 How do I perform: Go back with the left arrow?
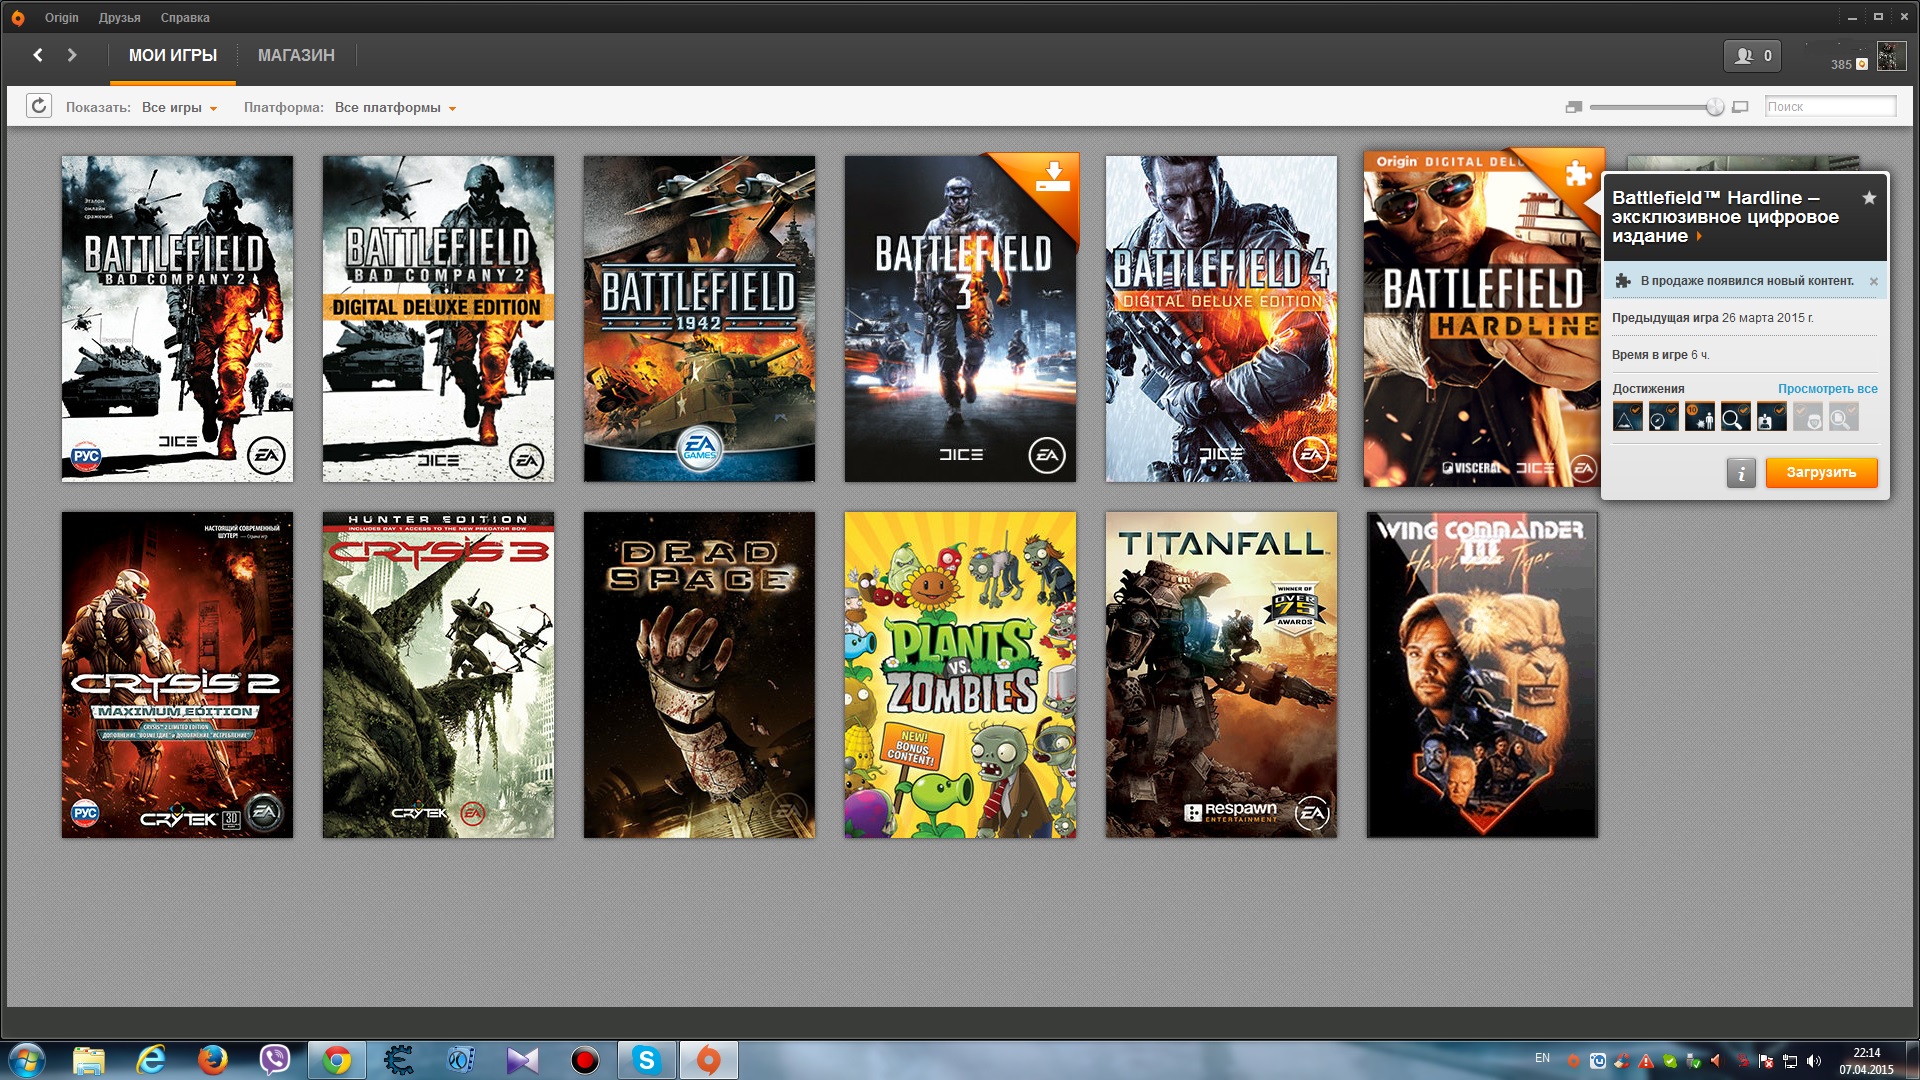tap(38, 55)
